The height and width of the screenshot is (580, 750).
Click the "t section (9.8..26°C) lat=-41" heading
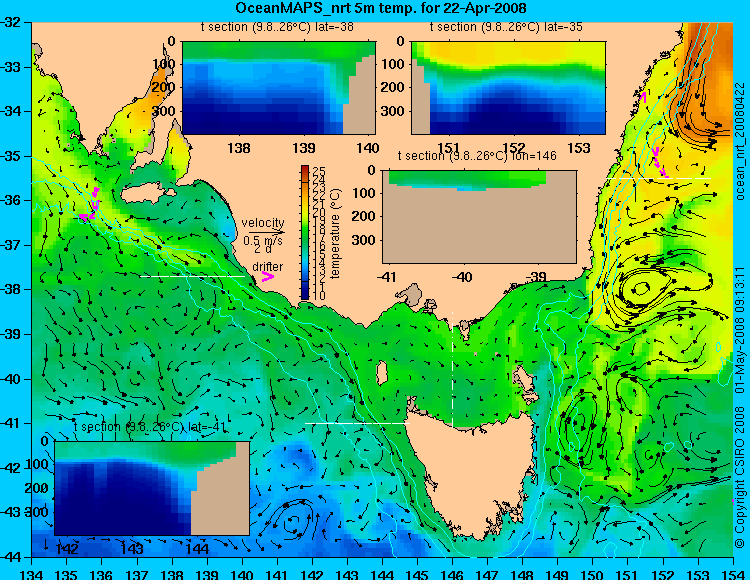(150, 426)
